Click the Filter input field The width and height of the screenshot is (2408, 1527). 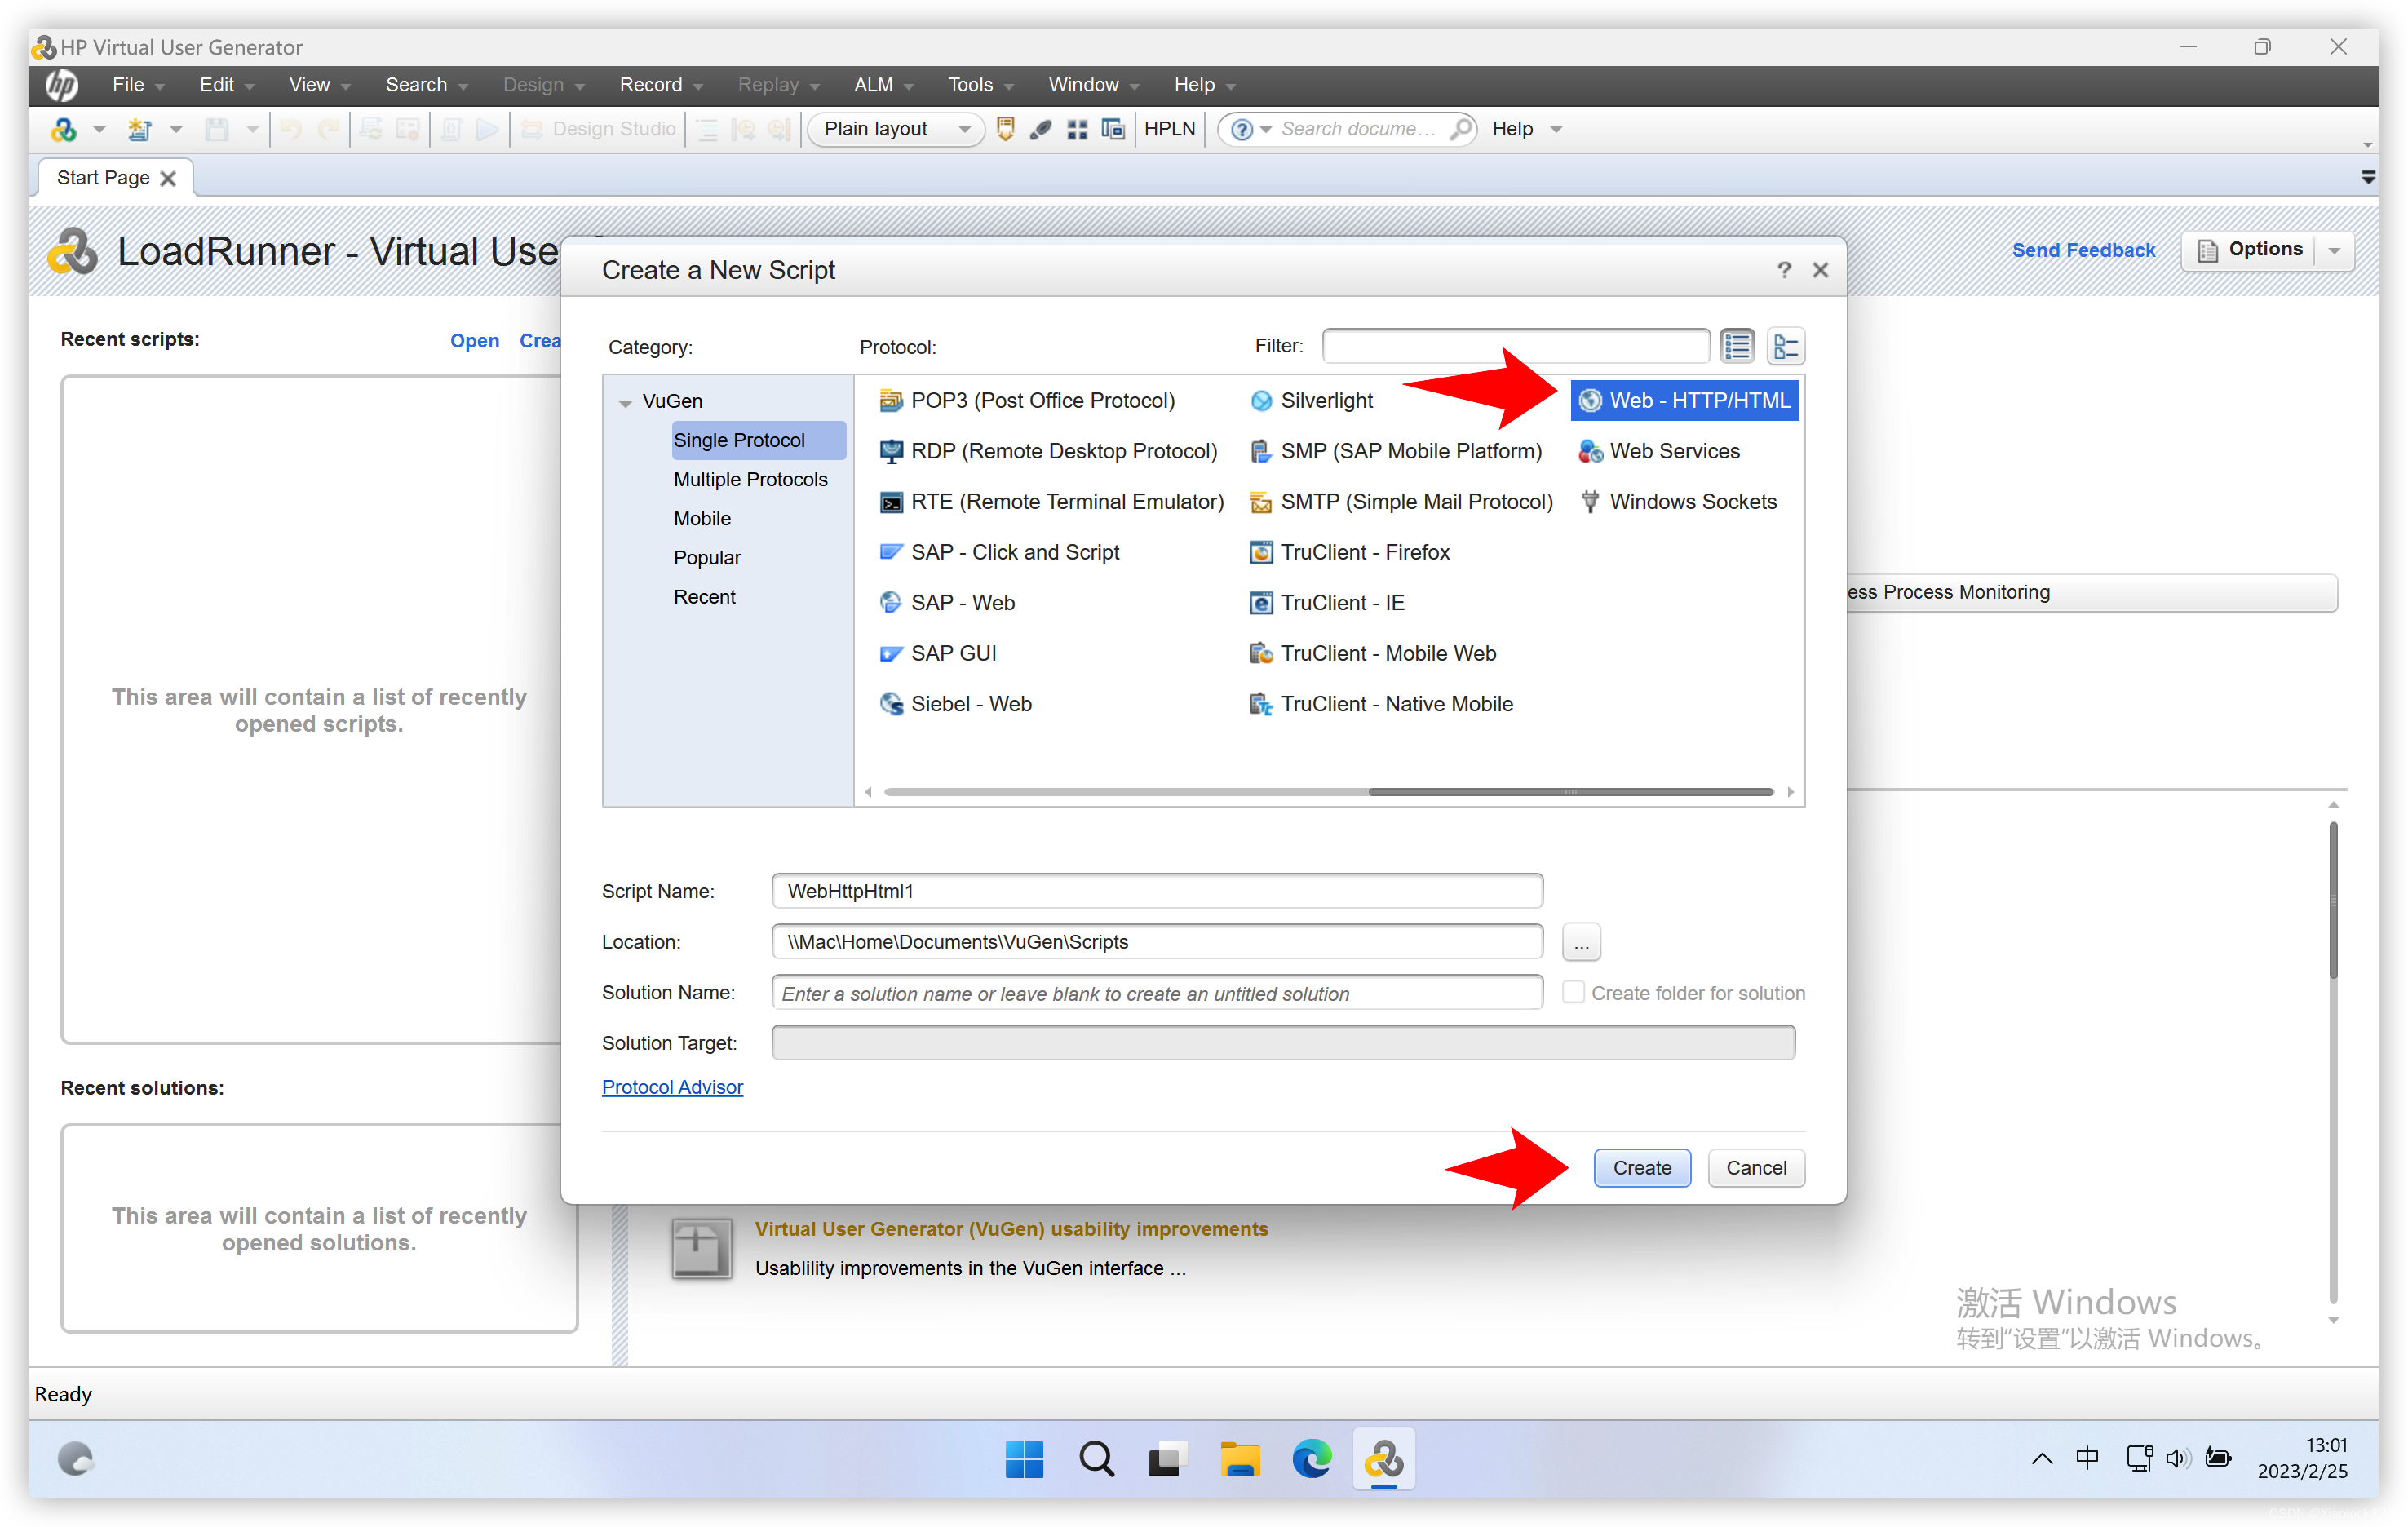pyautogui.click(x=1515, y=346)
